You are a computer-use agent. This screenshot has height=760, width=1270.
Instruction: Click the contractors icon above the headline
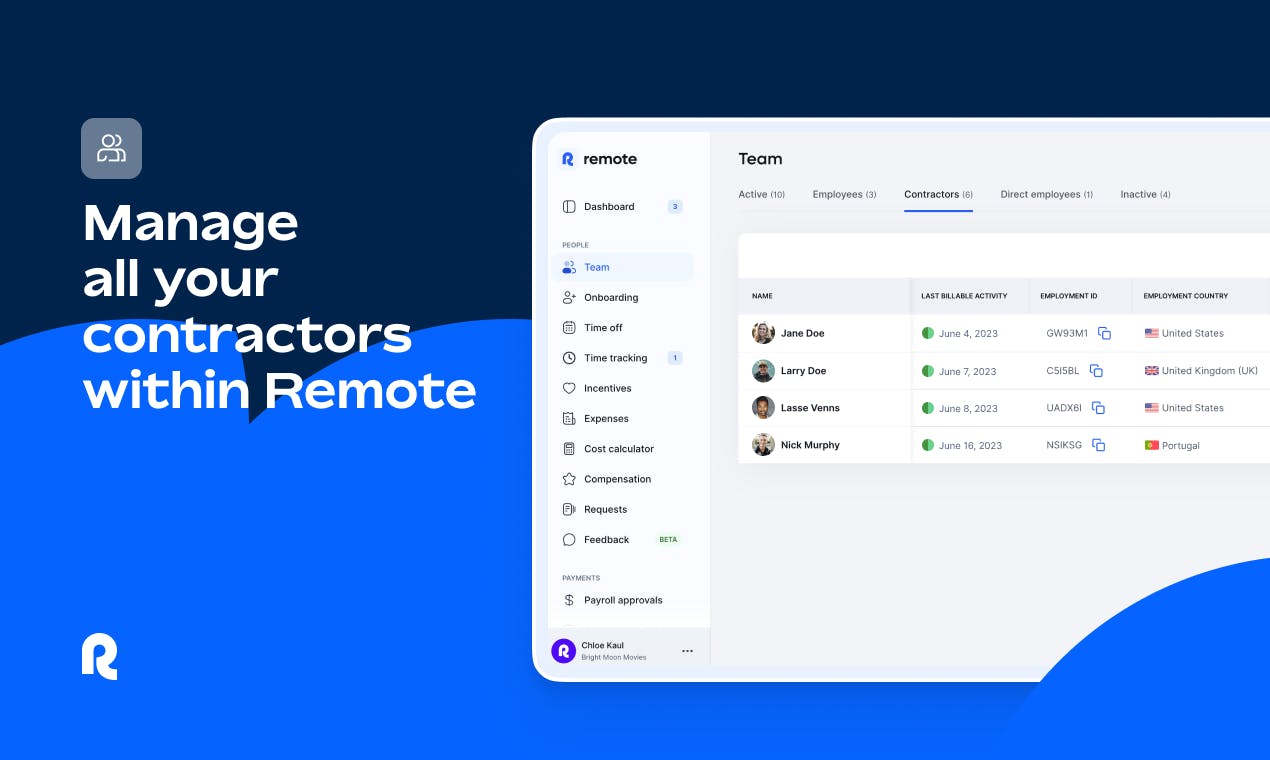[x=111, y=148]
